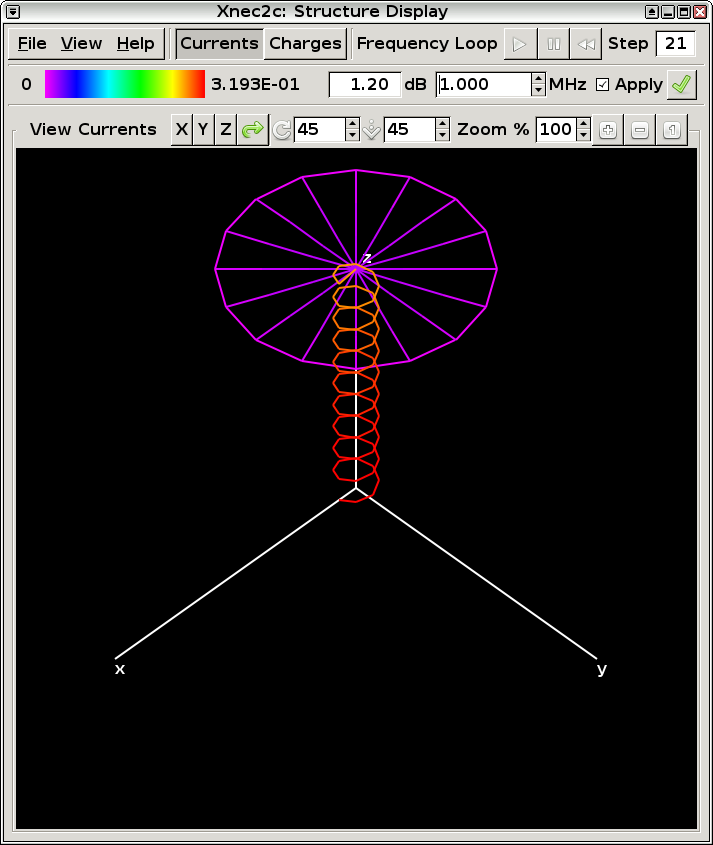
Task: Increase first rotation angle with up arrow
Action: (352, 124)
